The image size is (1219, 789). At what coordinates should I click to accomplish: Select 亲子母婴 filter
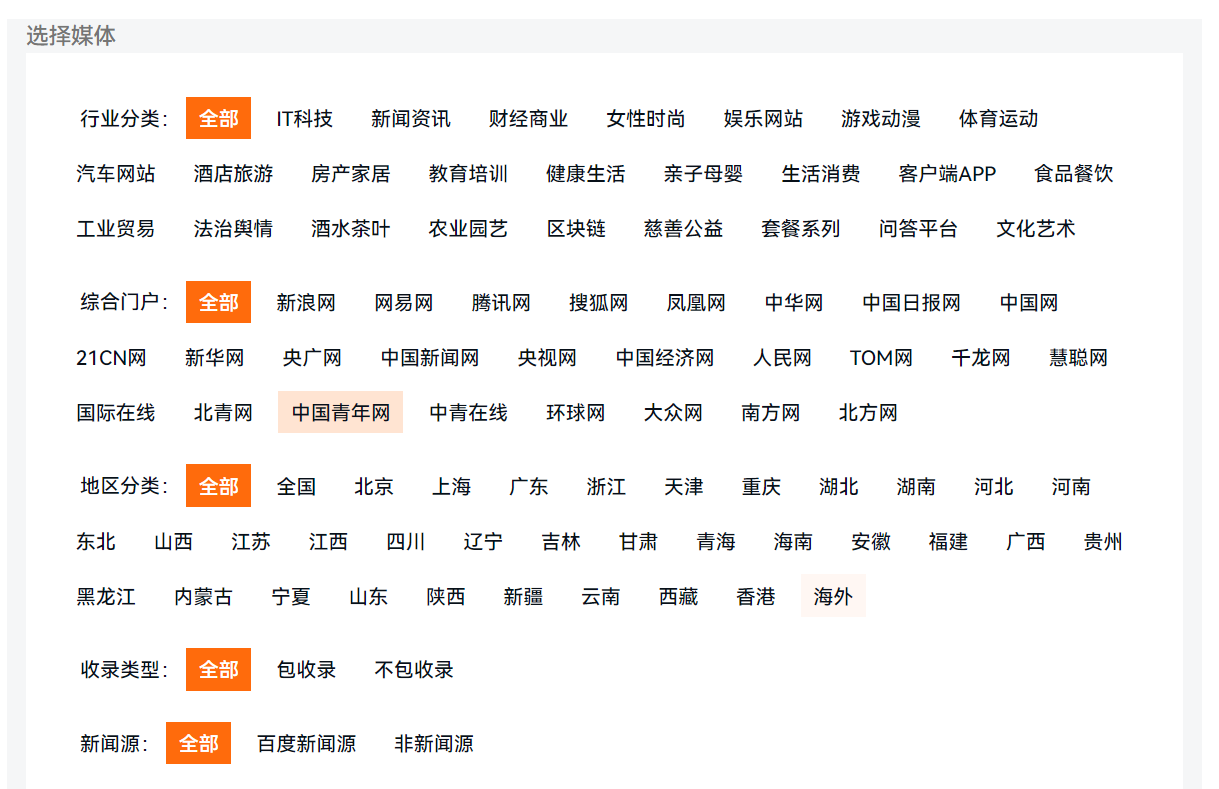pyautogui.click(x=703, y=173)
